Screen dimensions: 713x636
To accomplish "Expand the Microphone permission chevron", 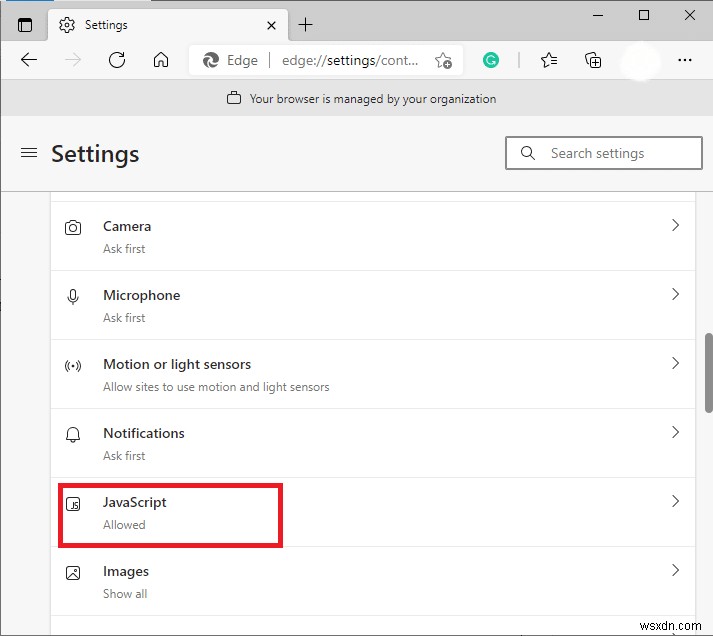I will click(x=675, y=295).
